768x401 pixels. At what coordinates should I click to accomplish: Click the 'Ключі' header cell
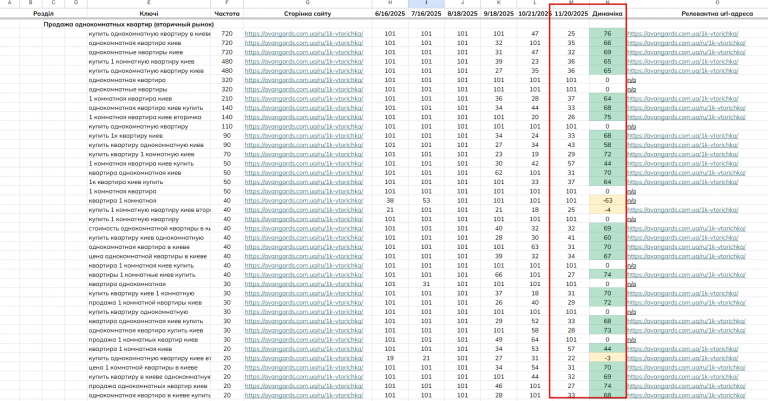[149, 14]
